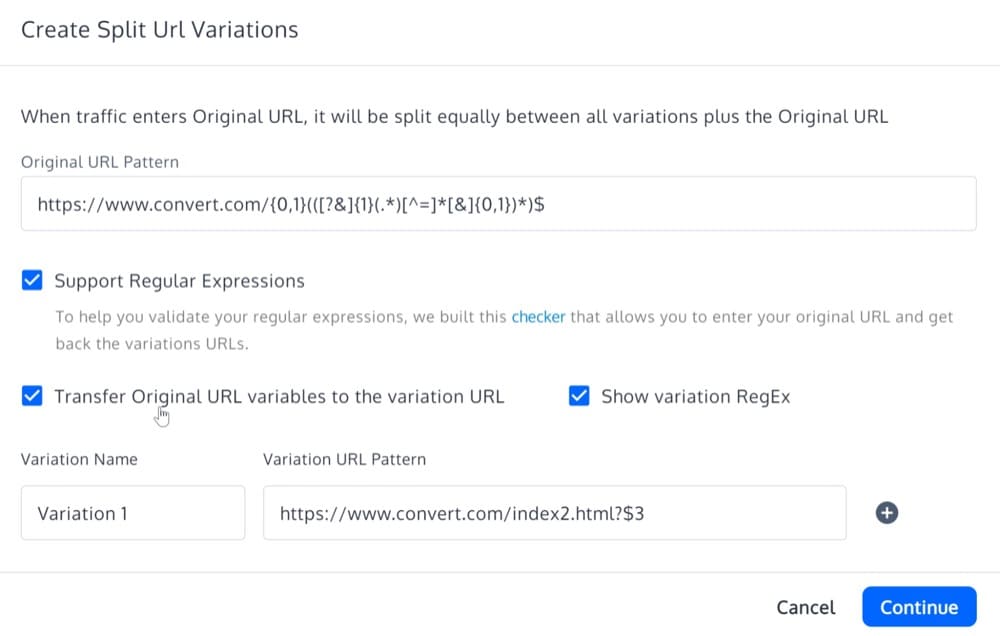
Task: Click the Variation Name label
Action: (79, 459)
